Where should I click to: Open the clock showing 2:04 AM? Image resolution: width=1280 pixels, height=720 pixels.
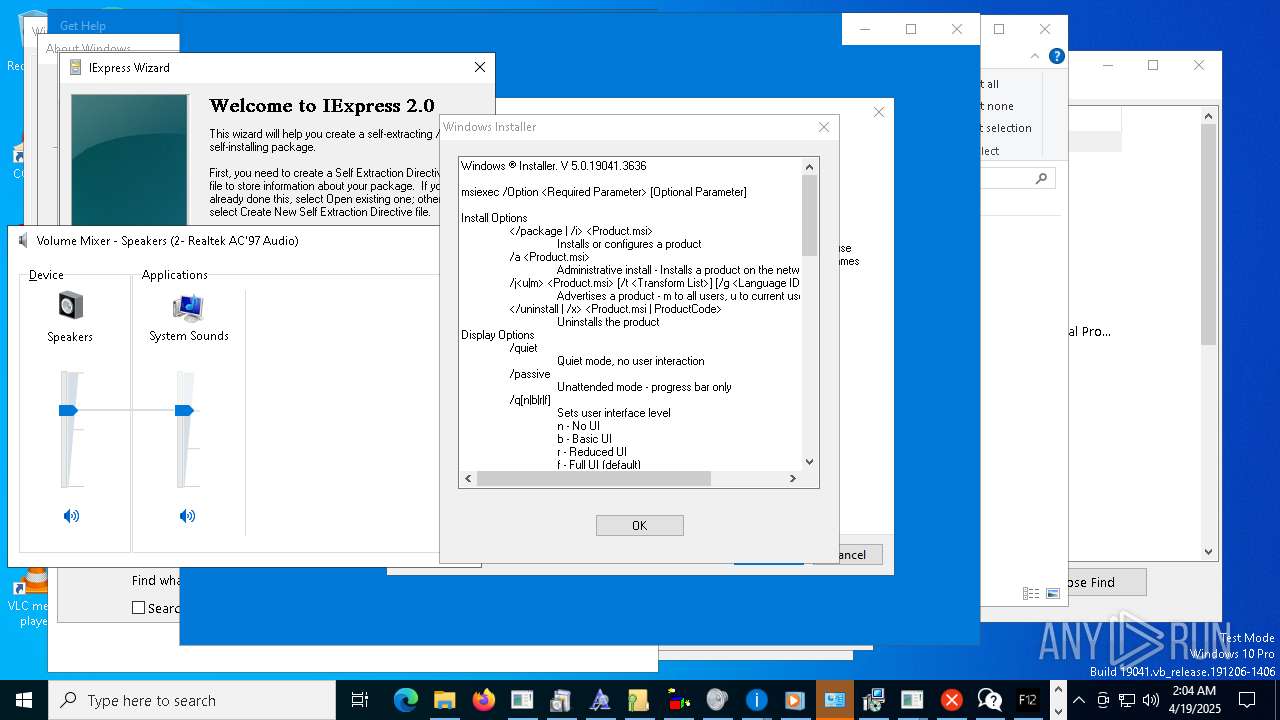coord(1194,700)
